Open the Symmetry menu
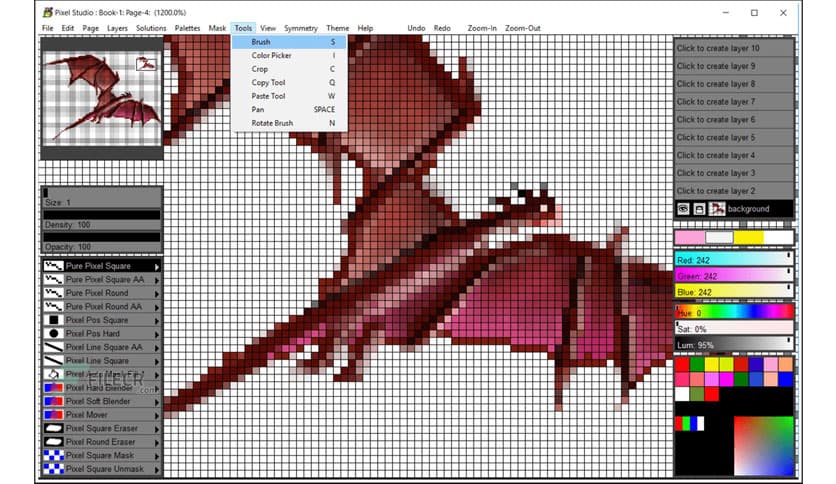This screenshot has width=836, height=484. pyautogui.click(x=301, y=28)
